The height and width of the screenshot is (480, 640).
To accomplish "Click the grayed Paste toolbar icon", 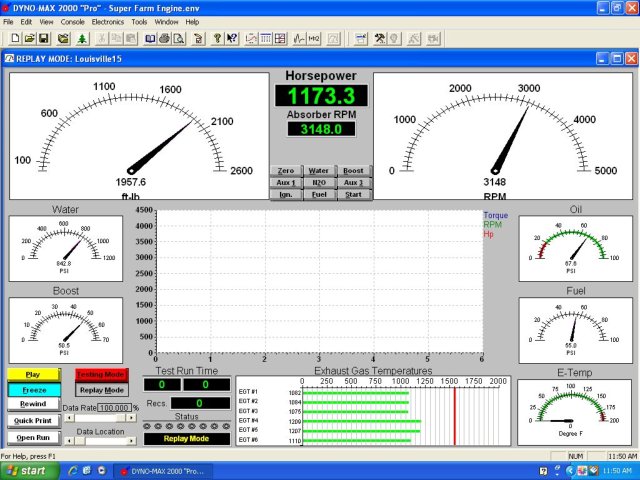I will (131, 38).
